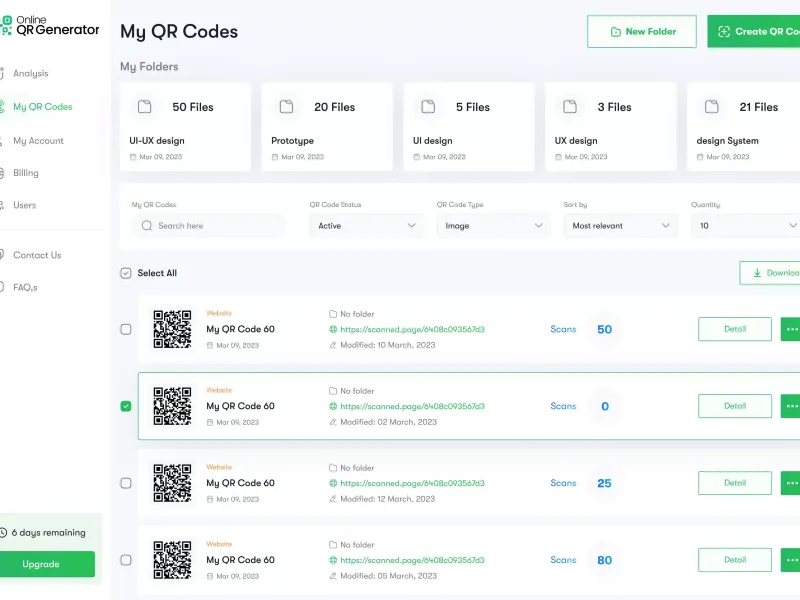Open My Account in the sidebar
The height and width of the screenshot is (600, 800).
pos(38,141)
